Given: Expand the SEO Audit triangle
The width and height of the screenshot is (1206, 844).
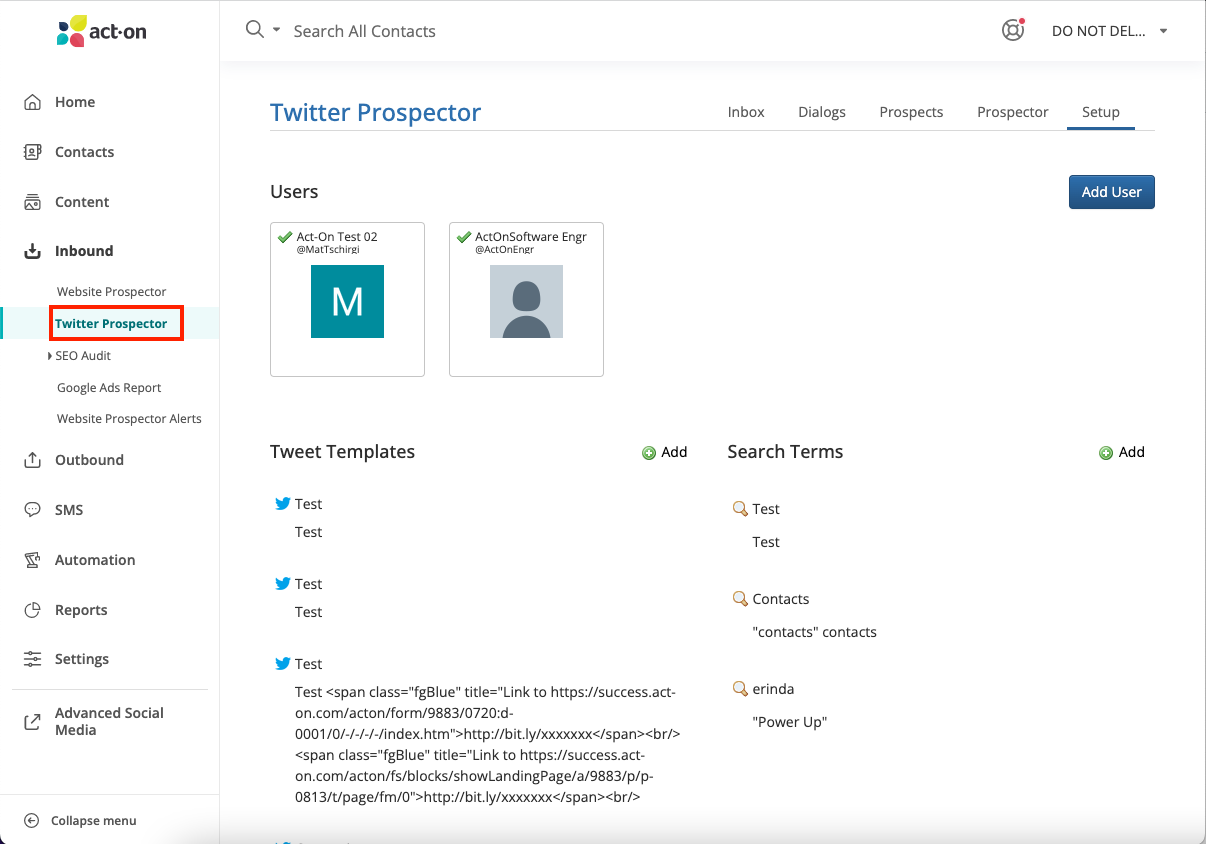Looking at the screenshot, I should [50, 356].
